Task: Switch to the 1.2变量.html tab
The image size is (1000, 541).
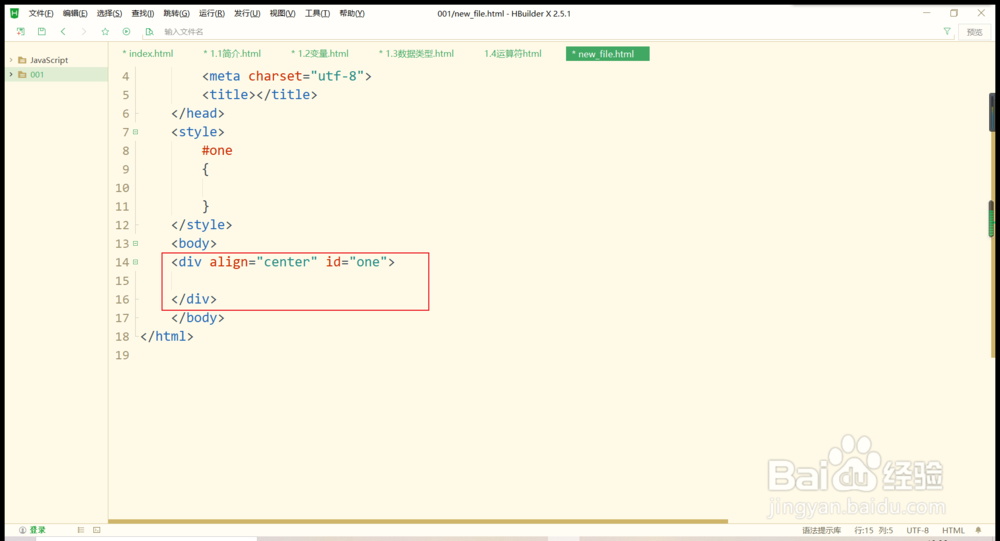Action: click(x=320, y=54)
